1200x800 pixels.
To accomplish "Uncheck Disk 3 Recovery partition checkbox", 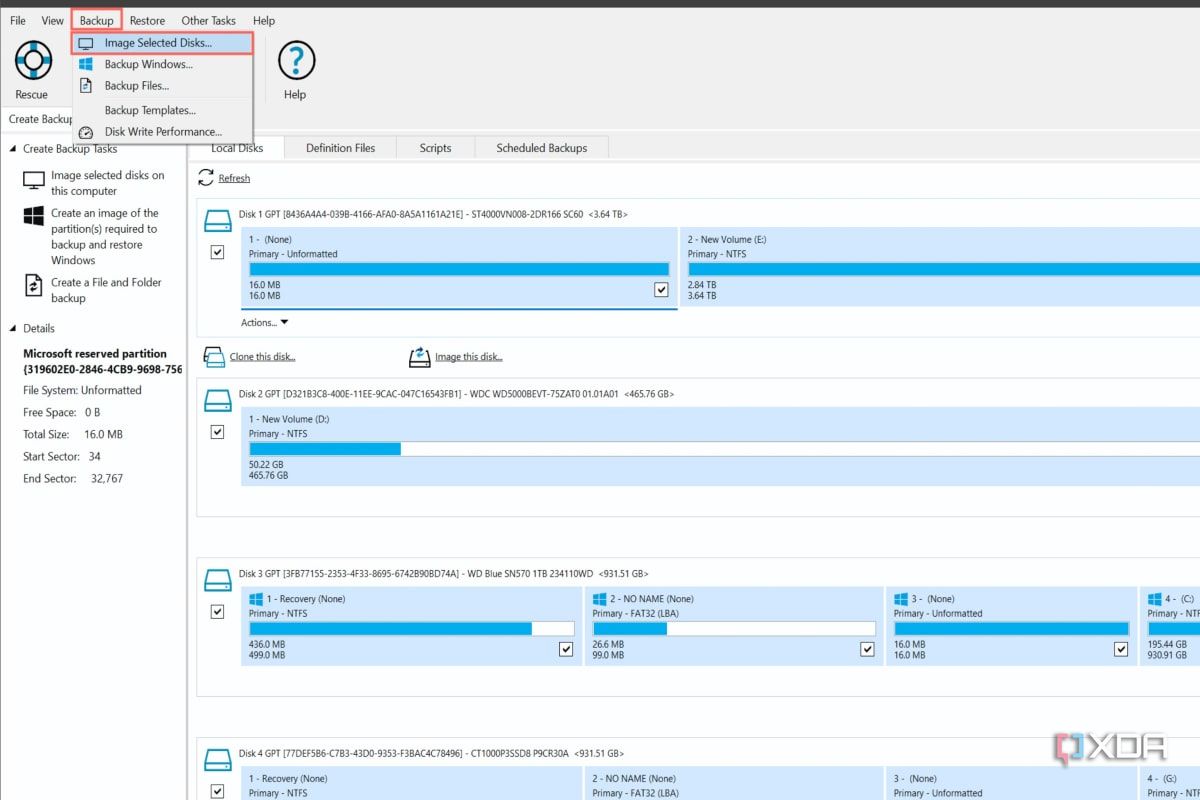I will click(x=566, y=649).
